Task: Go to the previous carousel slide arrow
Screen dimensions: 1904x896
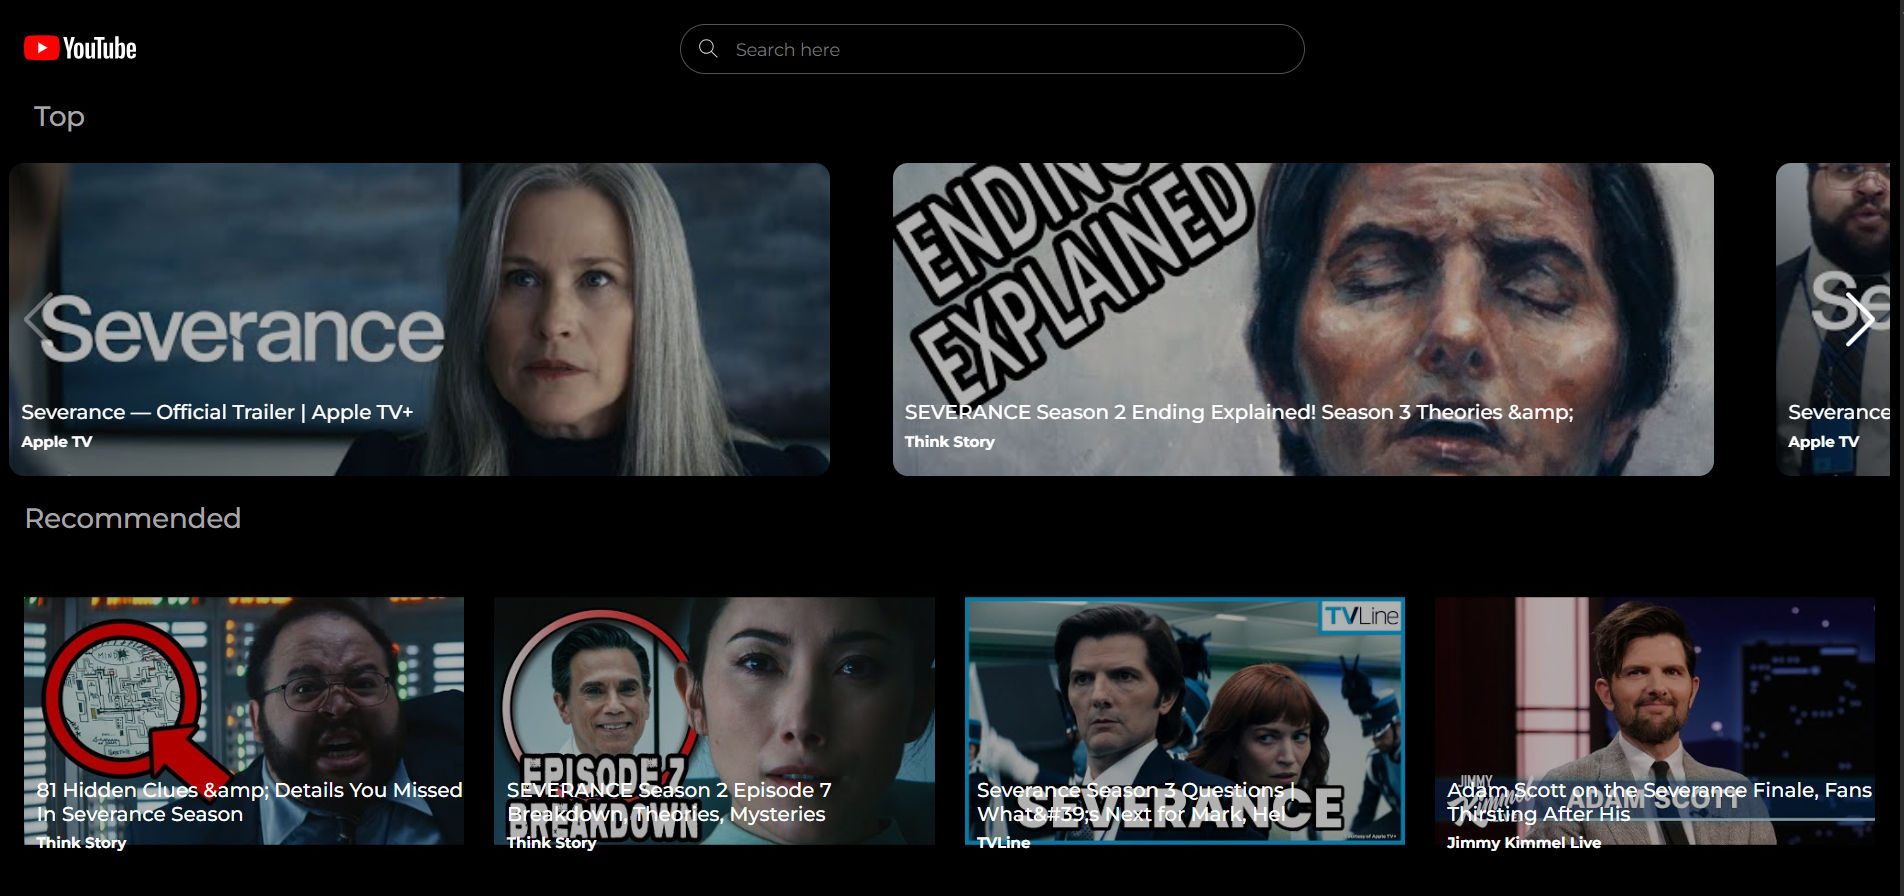Action: [38, 319]
